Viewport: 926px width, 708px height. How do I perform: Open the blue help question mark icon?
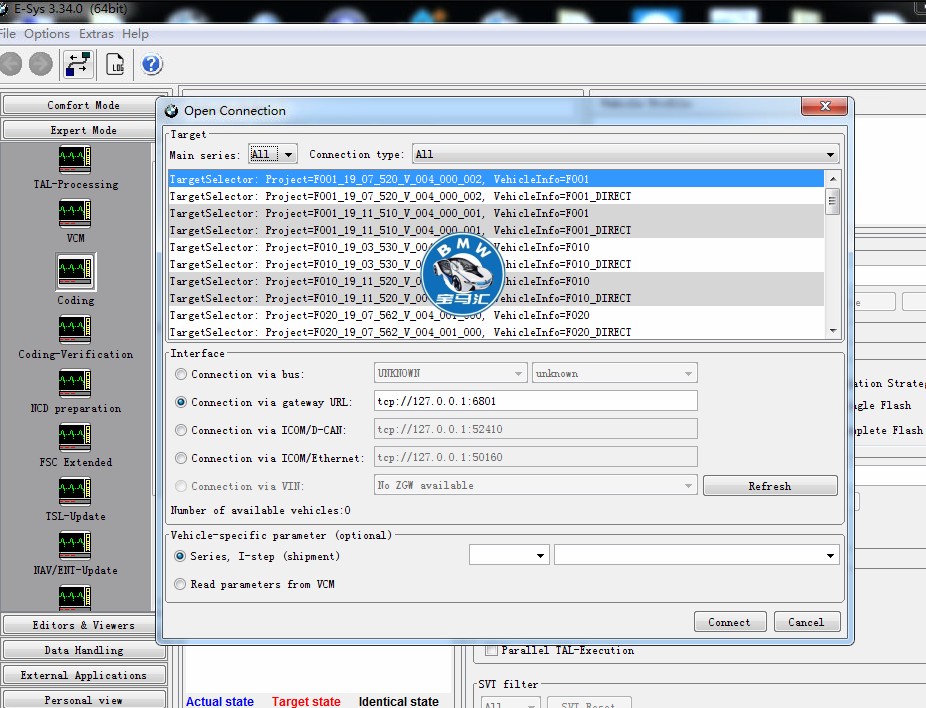tap(151, 64)
